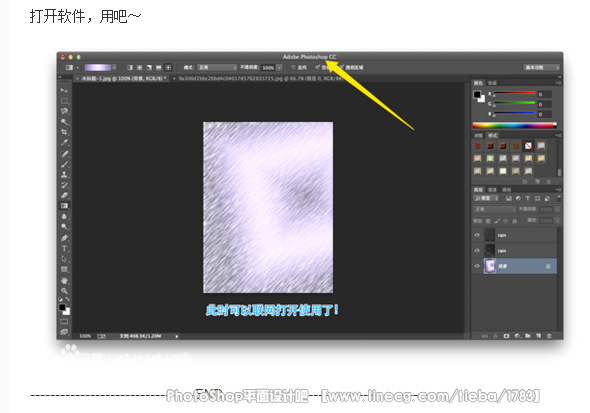Hide the background layer
The image size is (590, 413).
[477, 266]
